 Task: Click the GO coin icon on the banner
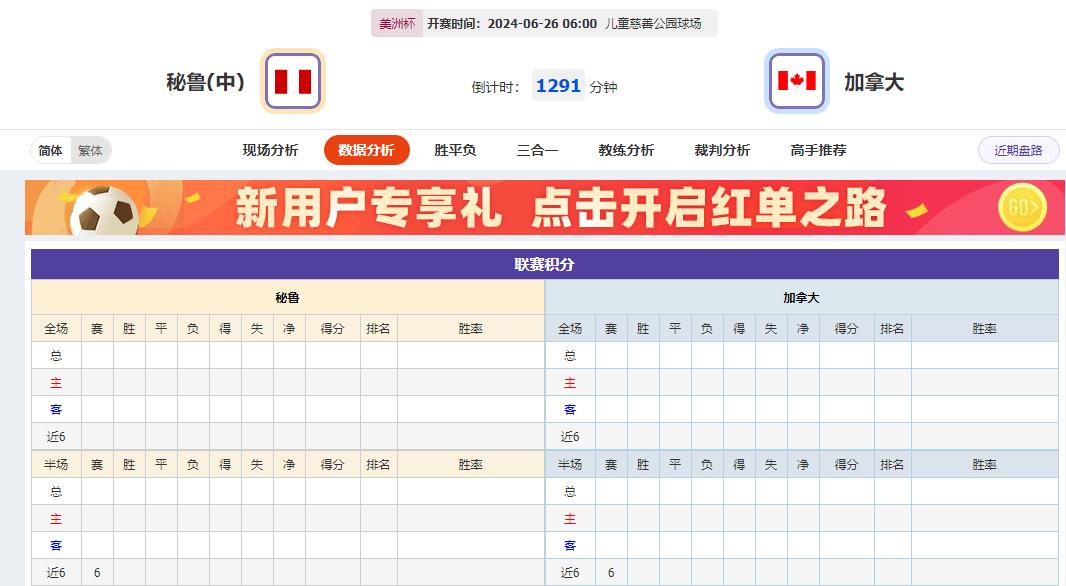[x=1021, y=208]
